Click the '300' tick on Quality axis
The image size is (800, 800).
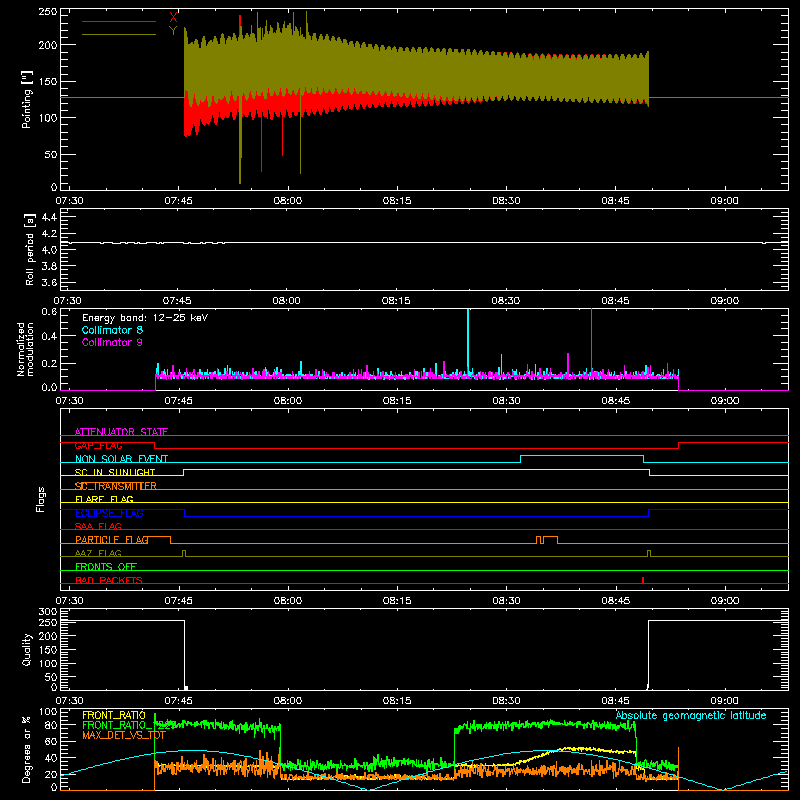click(47, 612)
